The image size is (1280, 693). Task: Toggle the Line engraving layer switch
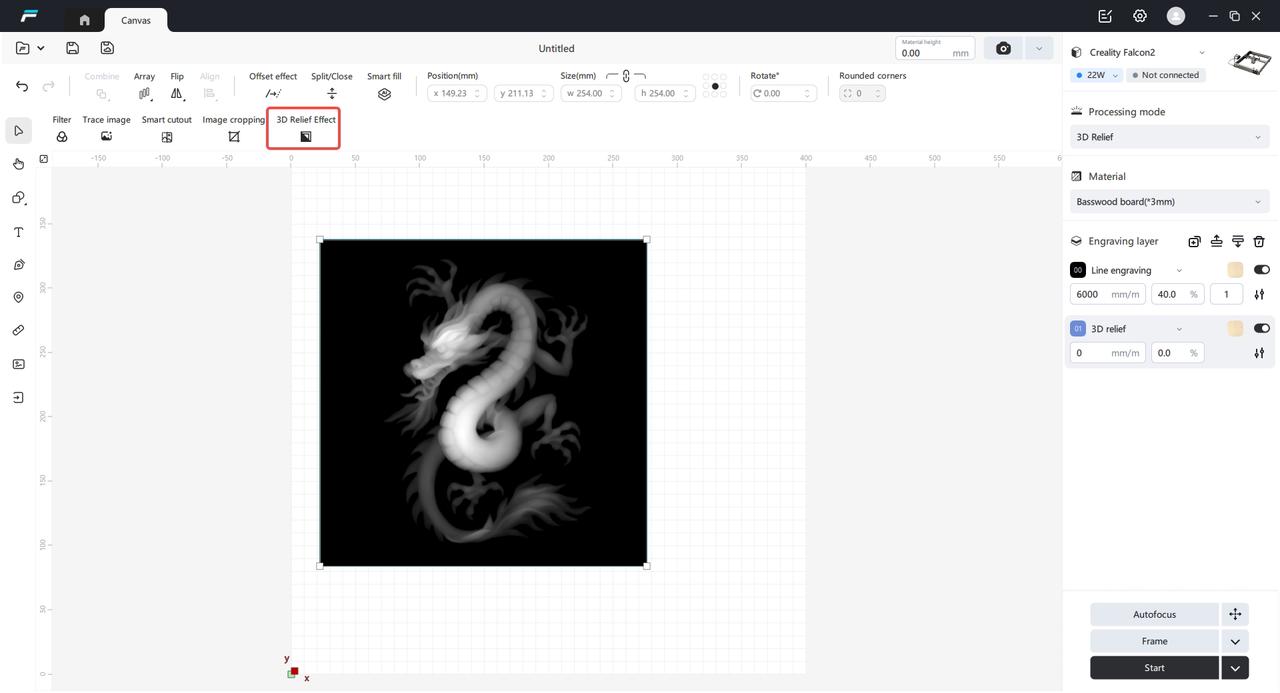[x=1261, y=270]
